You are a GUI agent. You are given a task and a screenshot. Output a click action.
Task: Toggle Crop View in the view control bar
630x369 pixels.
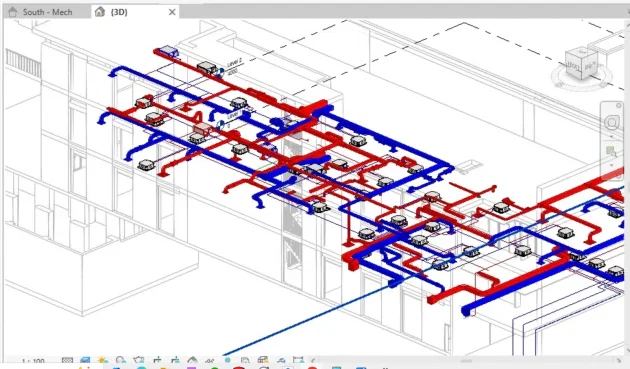click(x=157, y=360)
